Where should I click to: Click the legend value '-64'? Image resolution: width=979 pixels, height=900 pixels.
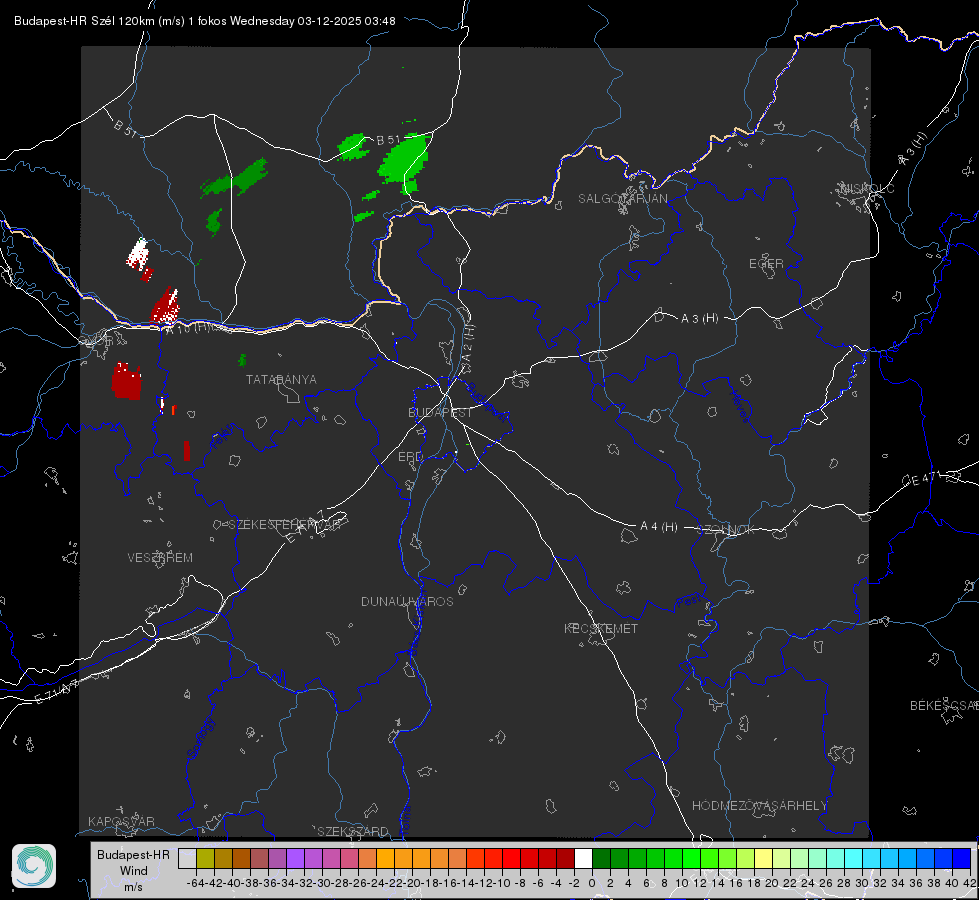[195, 883]
